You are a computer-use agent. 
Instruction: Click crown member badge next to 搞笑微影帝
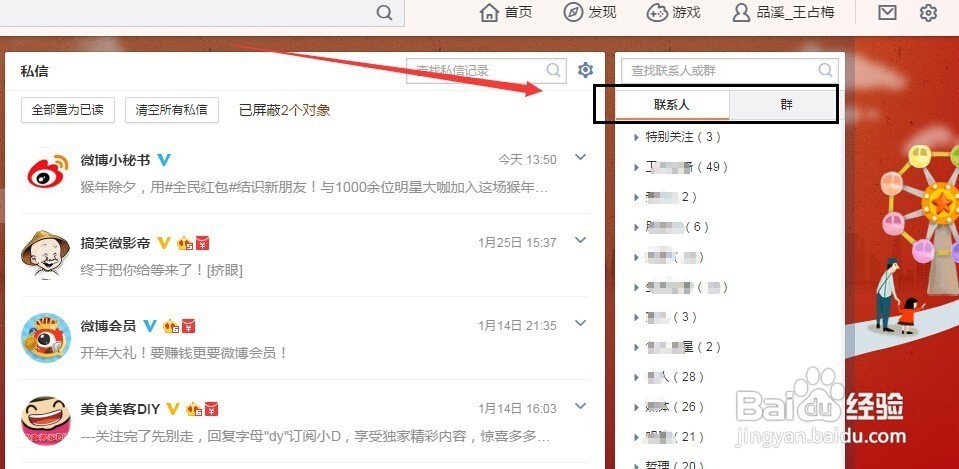(185, 243)
